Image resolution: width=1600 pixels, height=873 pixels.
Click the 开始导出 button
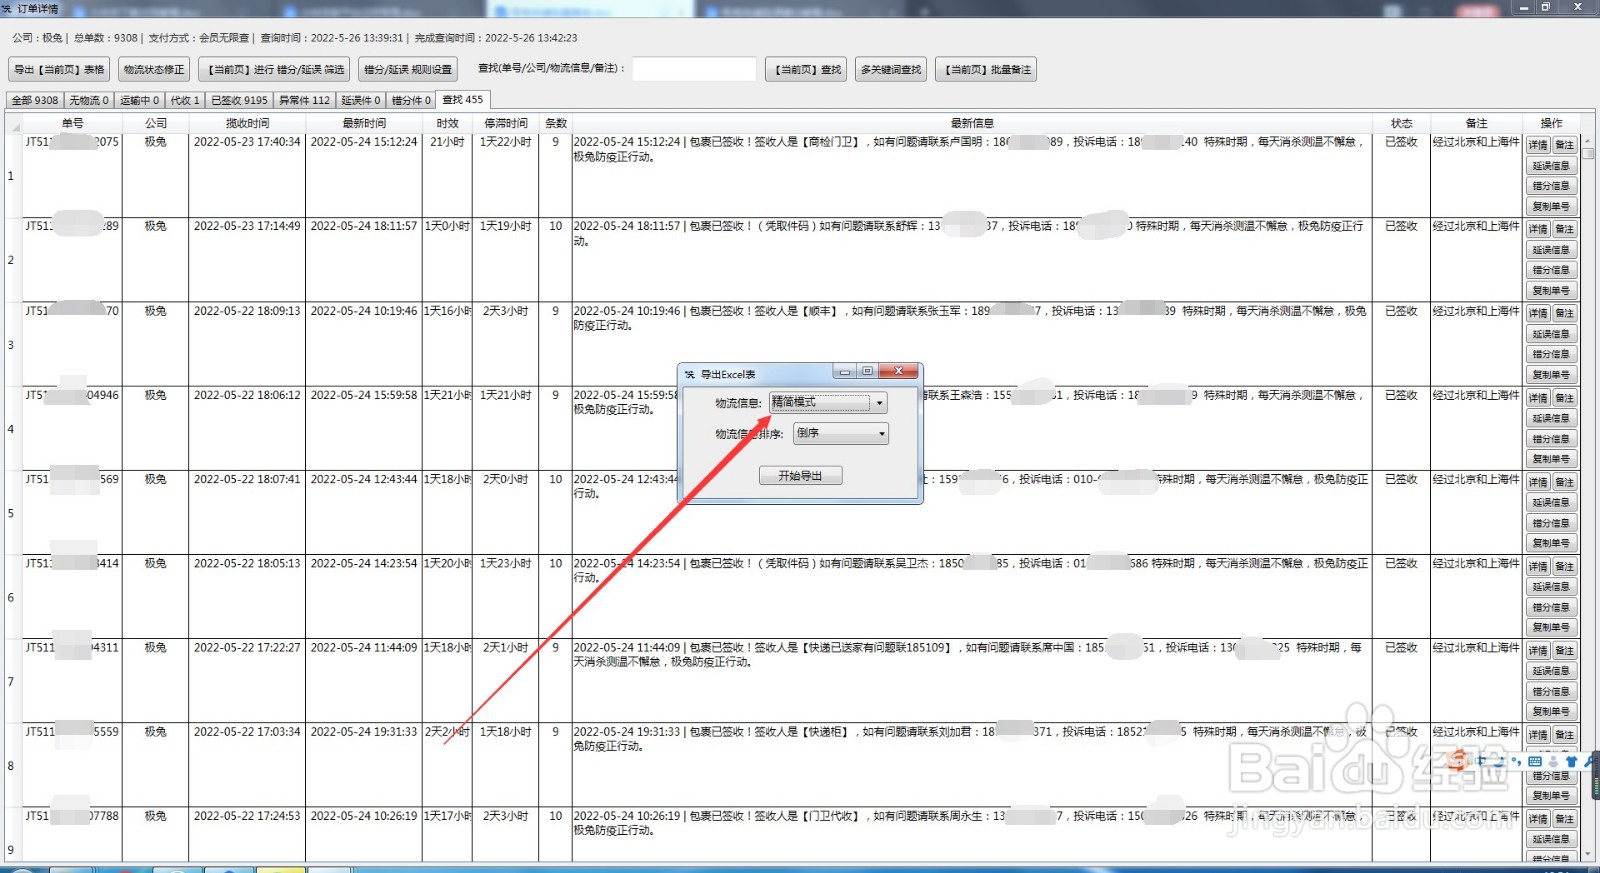[800, 476]
